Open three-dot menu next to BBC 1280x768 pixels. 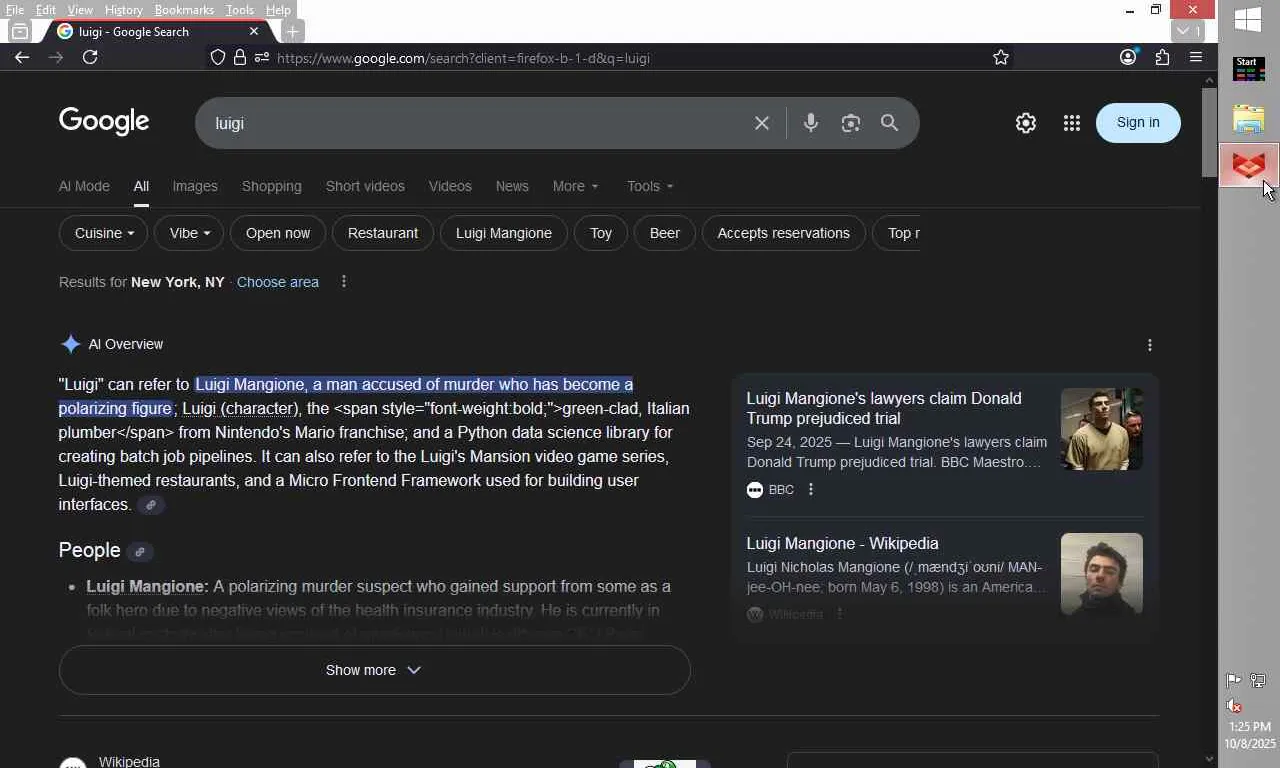click(811, 489)
